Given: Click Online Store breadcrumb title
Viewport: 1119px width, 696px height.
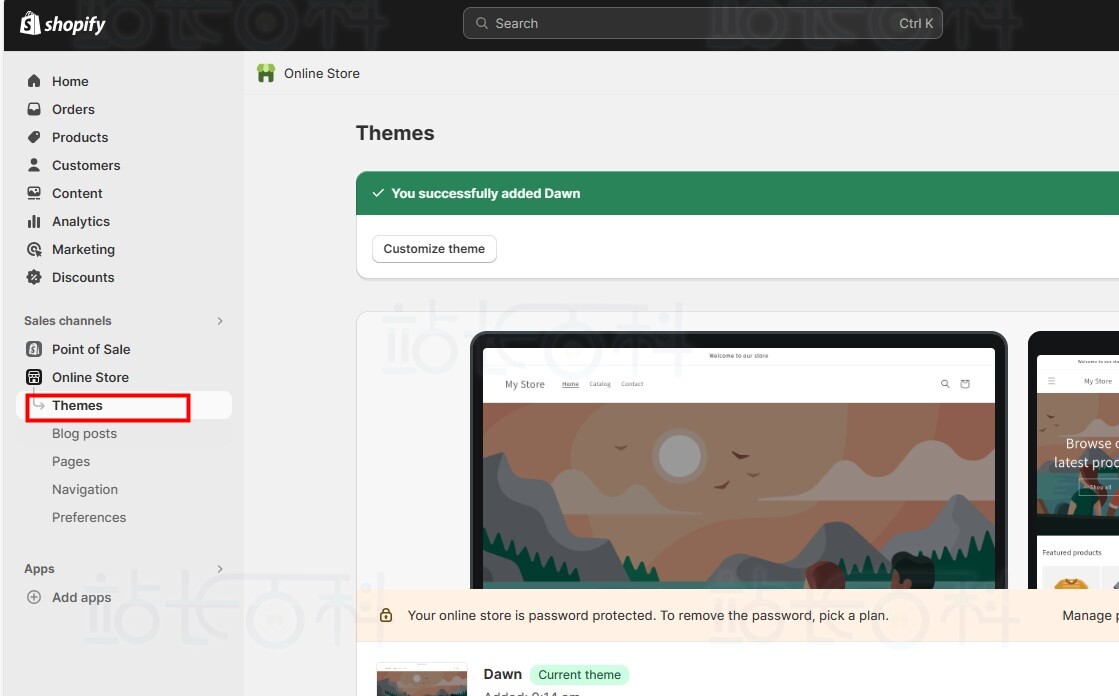Looking at the screenshot, I should [x=322, y=74].
